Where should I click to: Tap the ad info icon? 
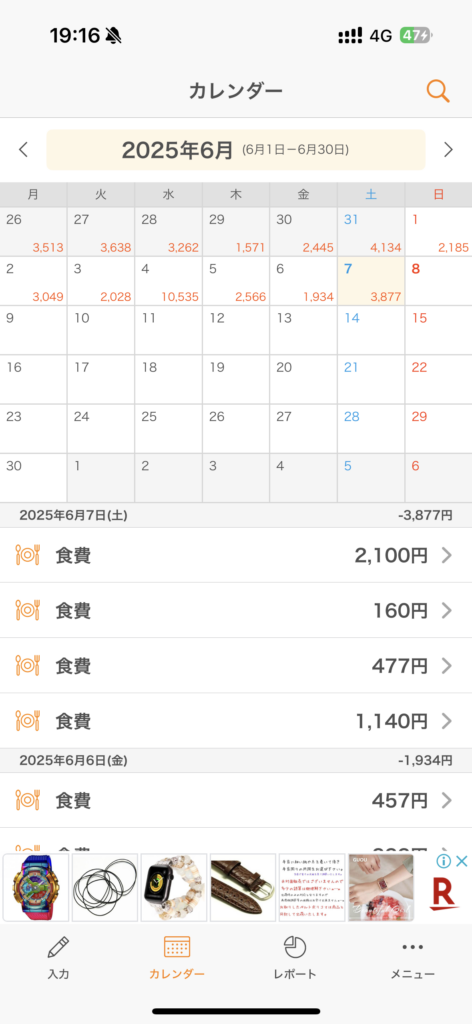coord(443,861)
